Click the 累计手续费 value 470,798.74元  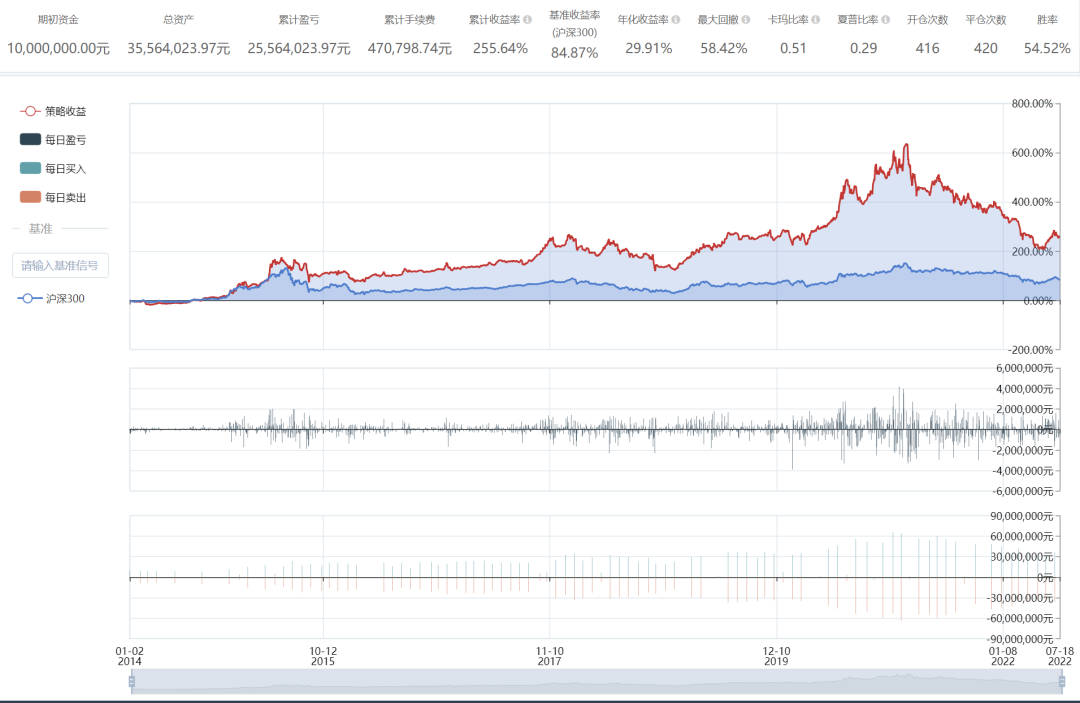pos(410,48)
